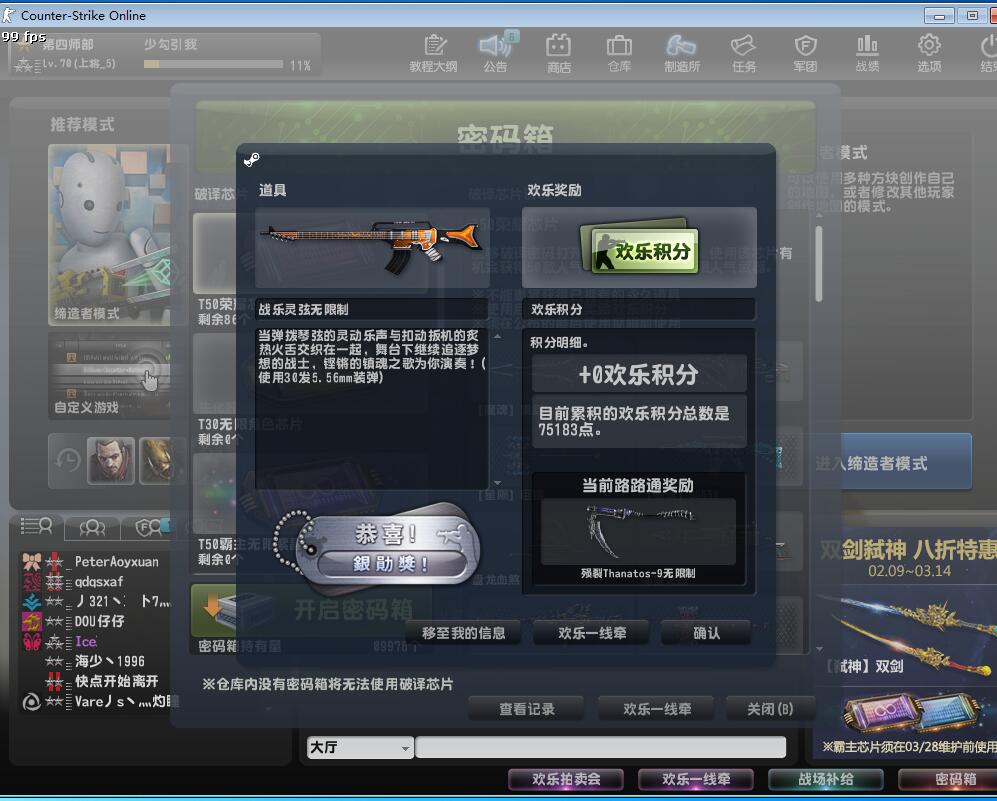The image size is (997, 801).
Task: Open the 军团 clan icon
Action: click(805, 53)
